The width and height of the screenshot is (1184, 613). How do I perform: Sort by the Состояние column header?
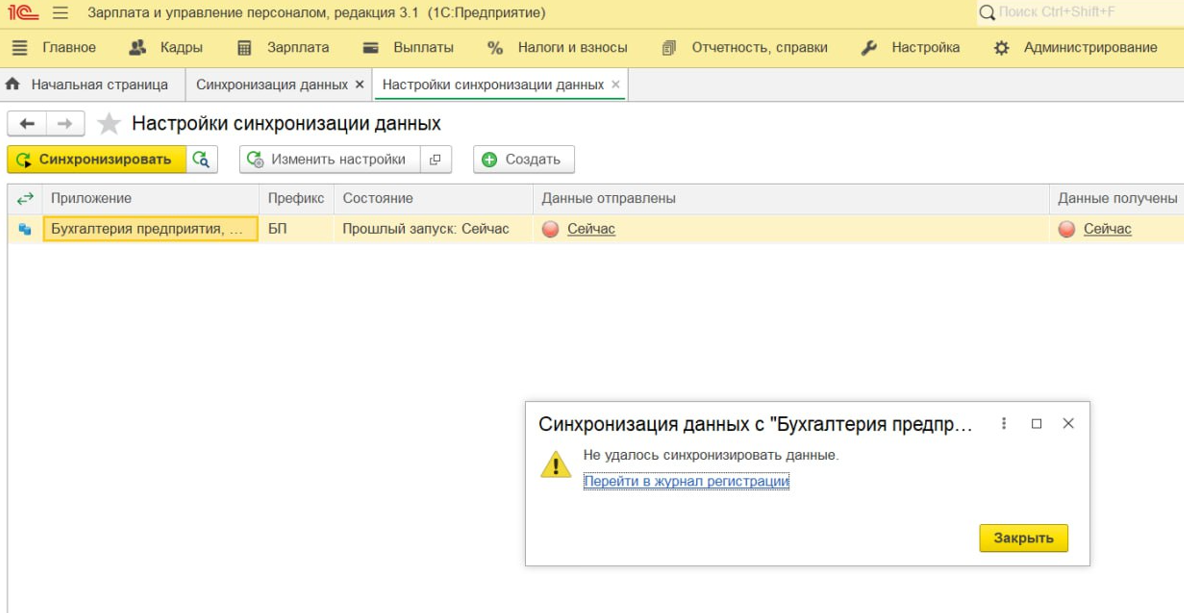(433, 198)
